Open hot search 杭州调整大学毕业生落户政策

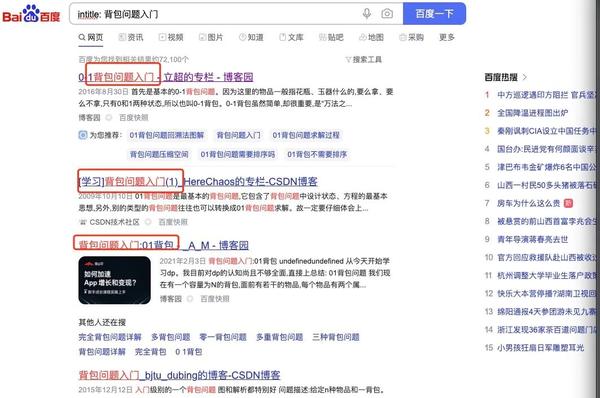(x=546, y=275)
